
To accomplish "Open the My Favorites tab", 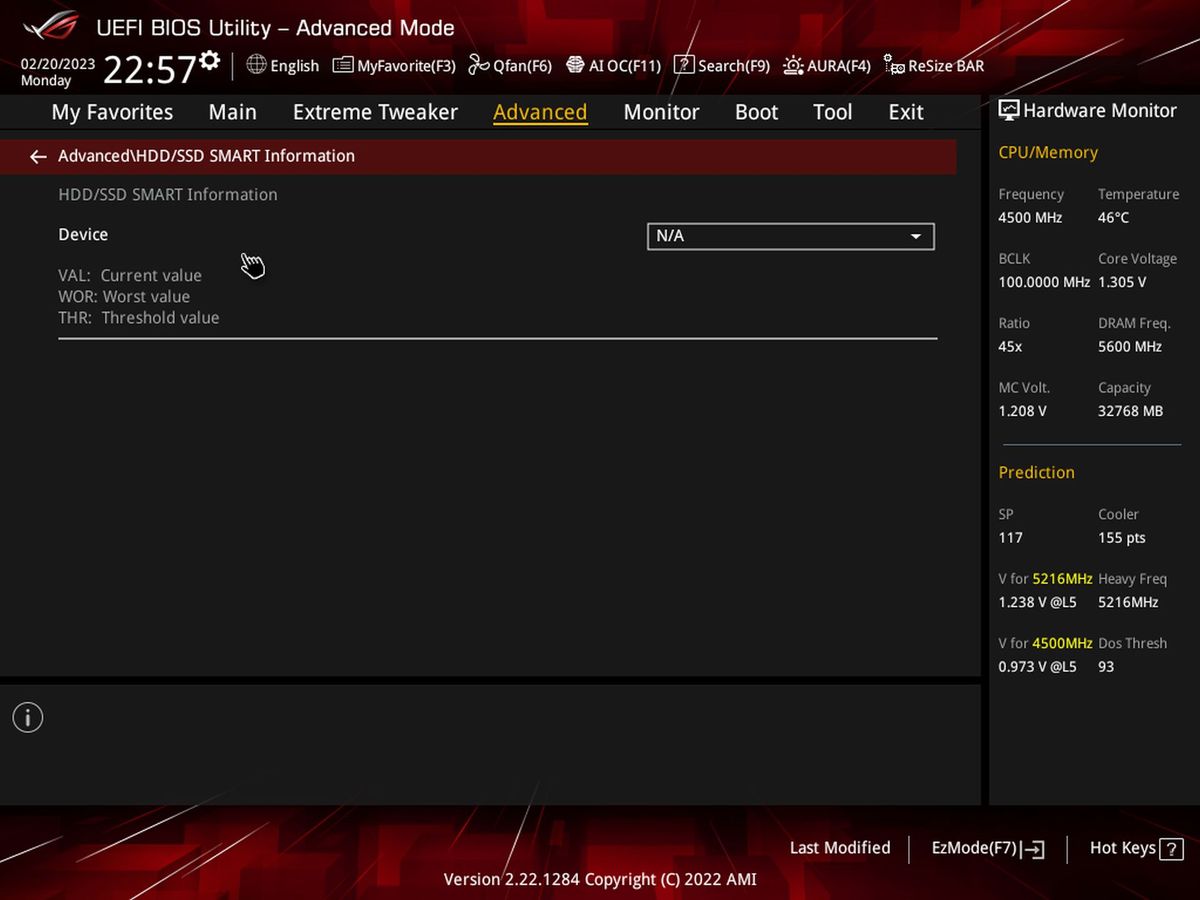I will [112, 112].
